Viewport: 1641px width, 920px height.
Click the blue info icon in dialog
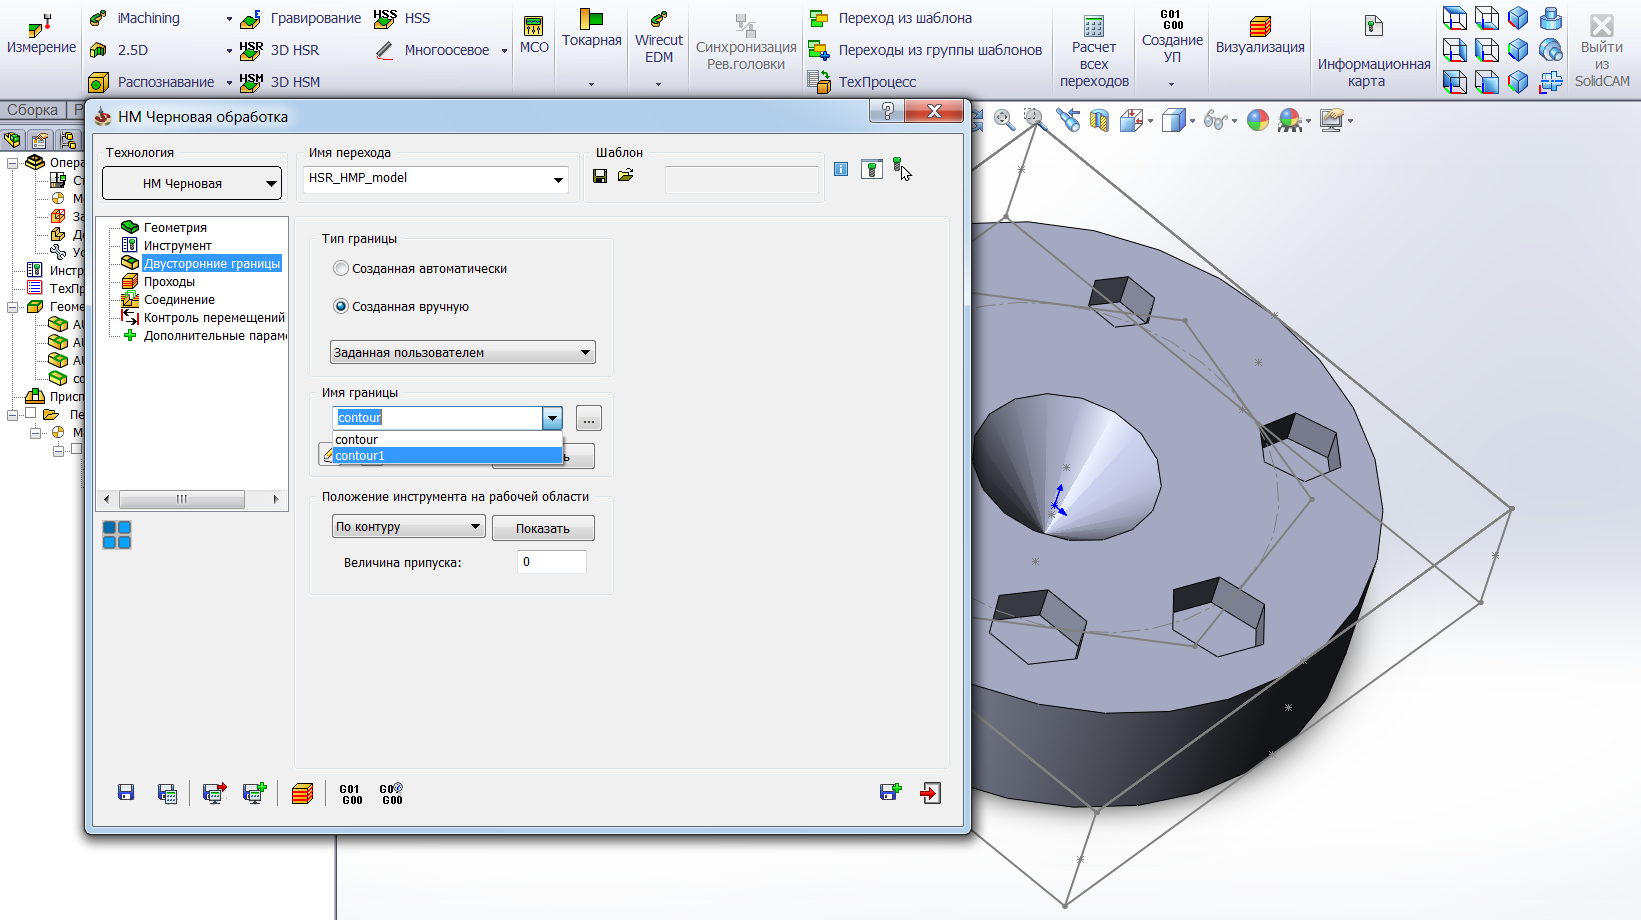(x=841, y=169)
